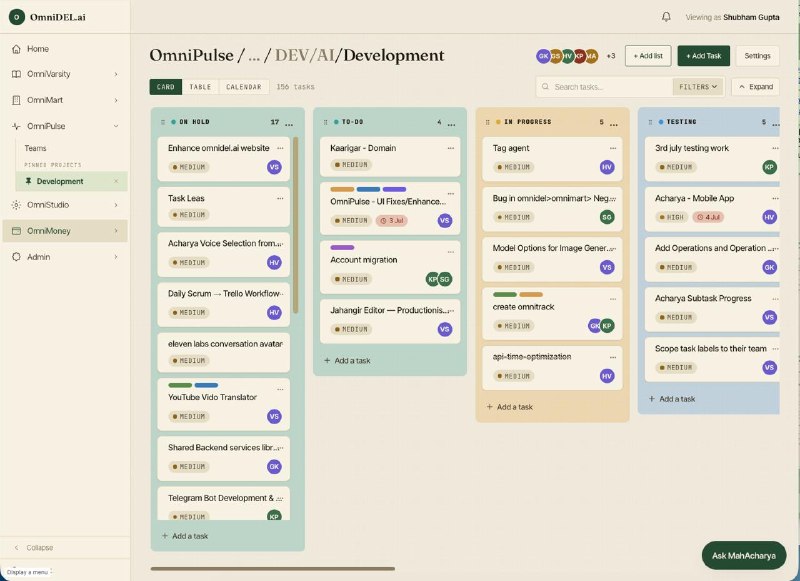
Task: Click GK avatar in the project members header
Action: click(543, 56)
